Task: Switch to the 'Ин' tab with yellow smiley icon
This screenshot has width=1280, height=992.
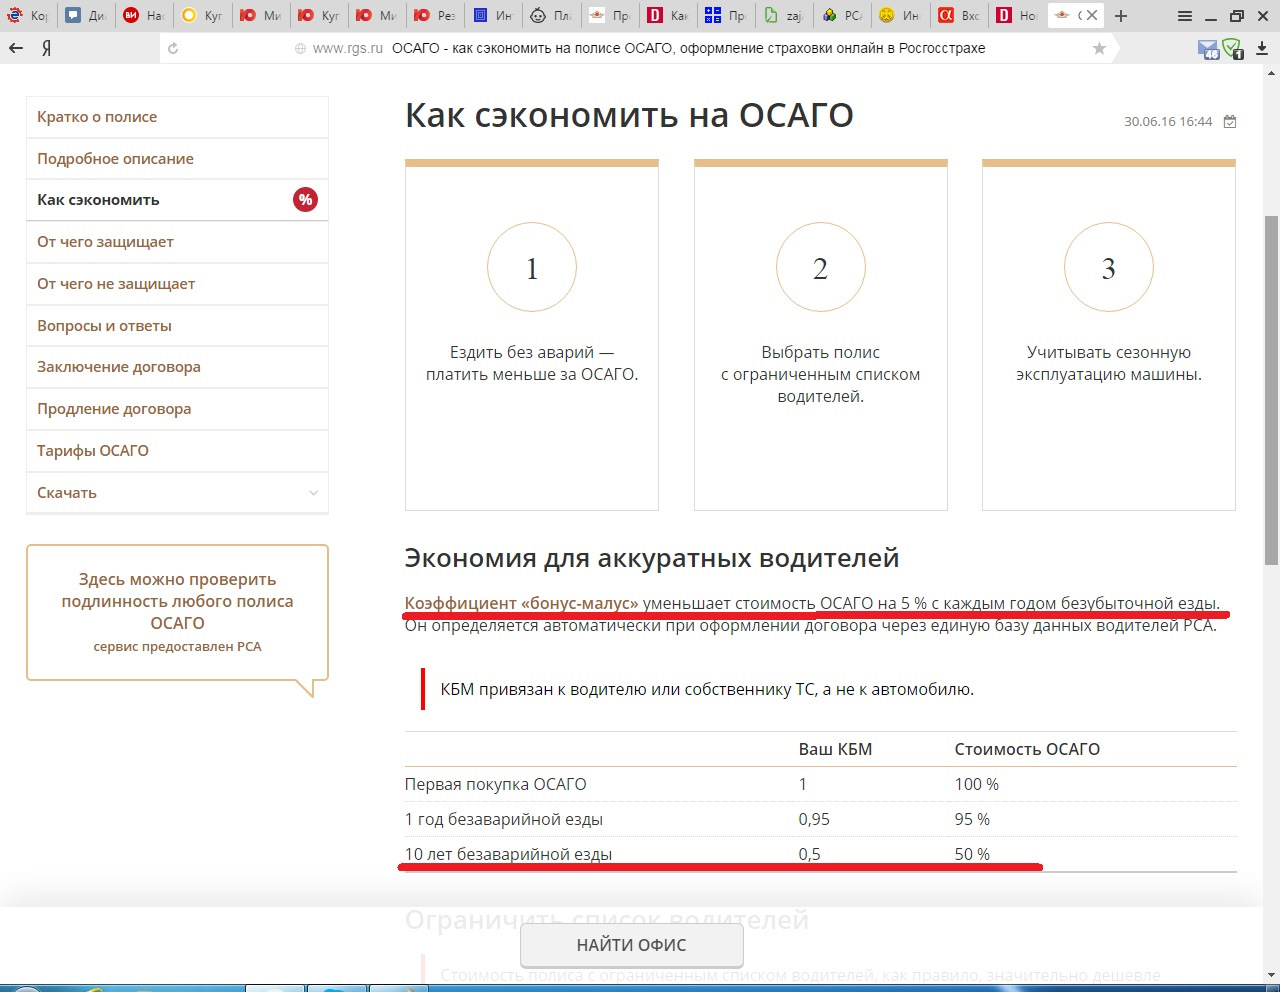Action: 900,15
